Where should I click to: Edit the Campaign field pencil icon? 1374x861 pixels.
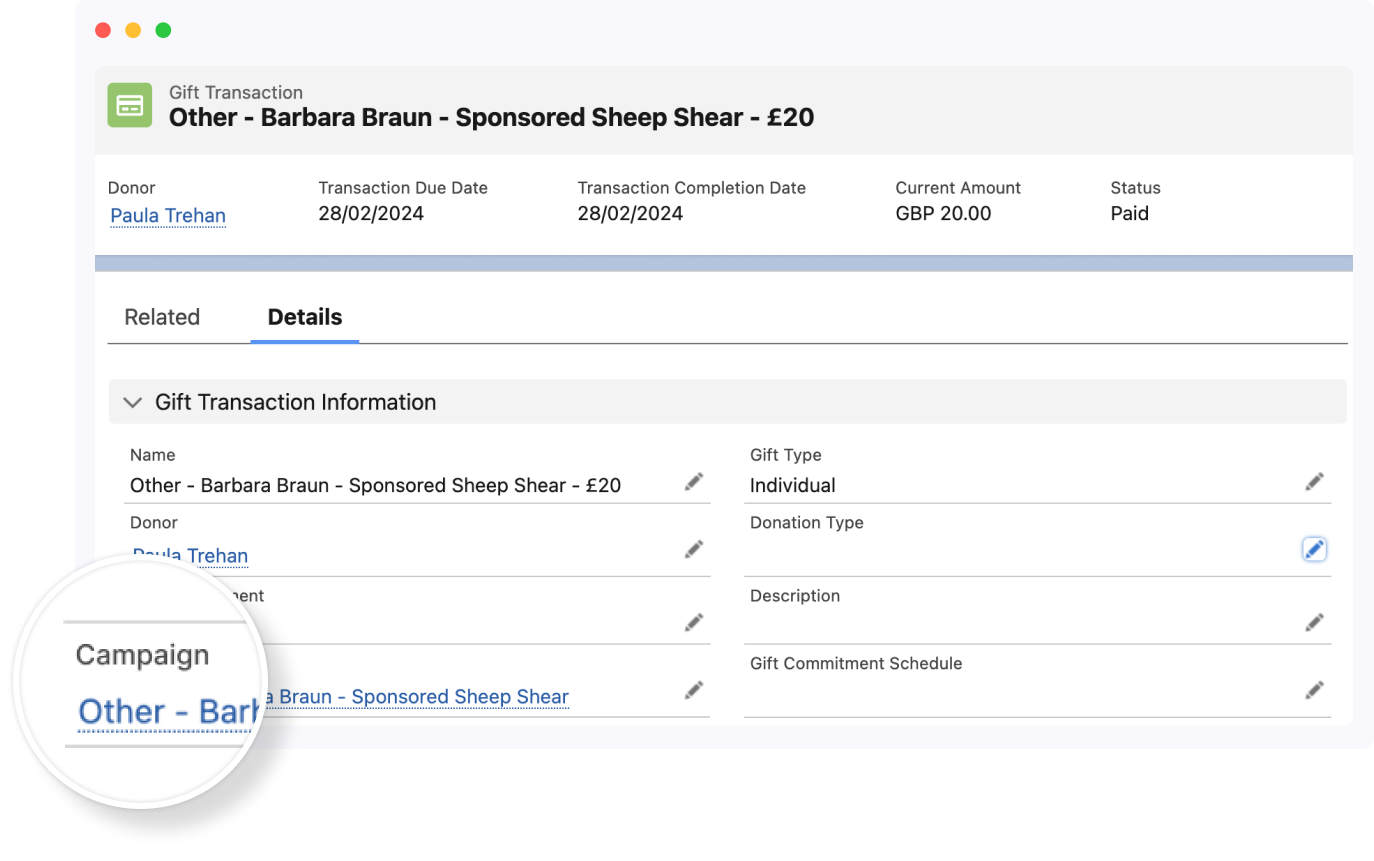[694, 690]
